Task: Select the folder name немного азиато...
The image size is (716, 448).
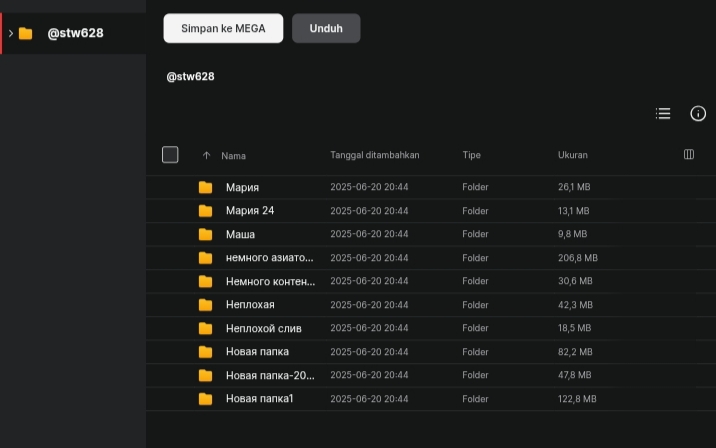Action: [x=269, y=258]
